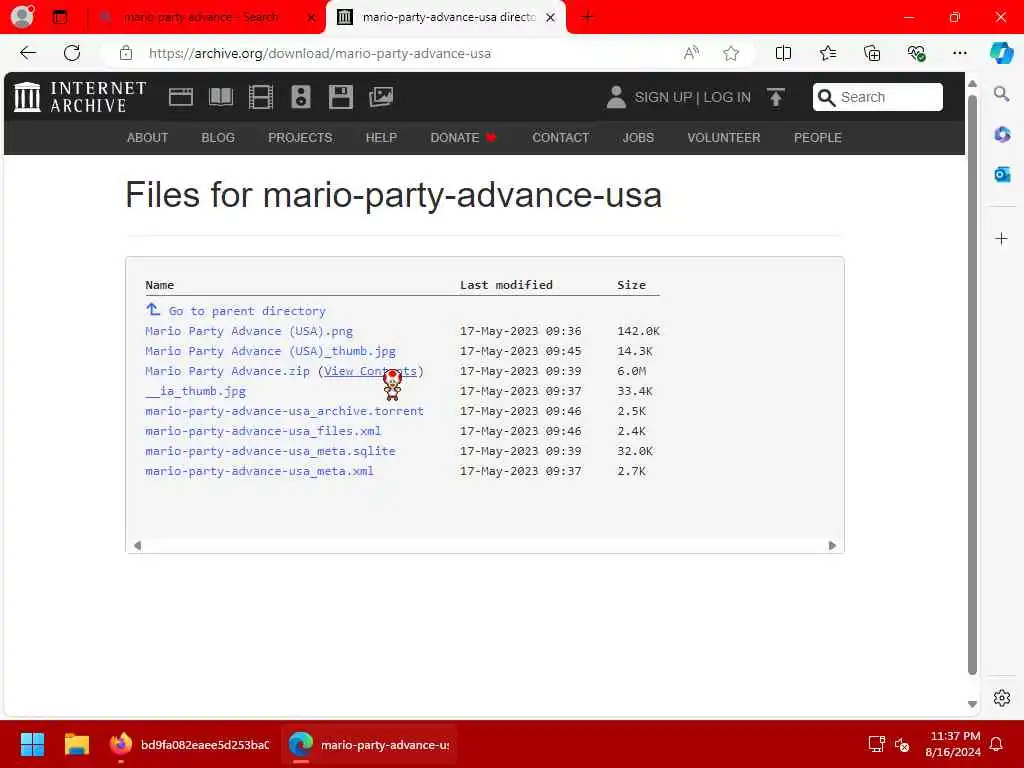The image size is (1024, 768).
Task: View site information lock icon
Action: click(x=126, y=54)
